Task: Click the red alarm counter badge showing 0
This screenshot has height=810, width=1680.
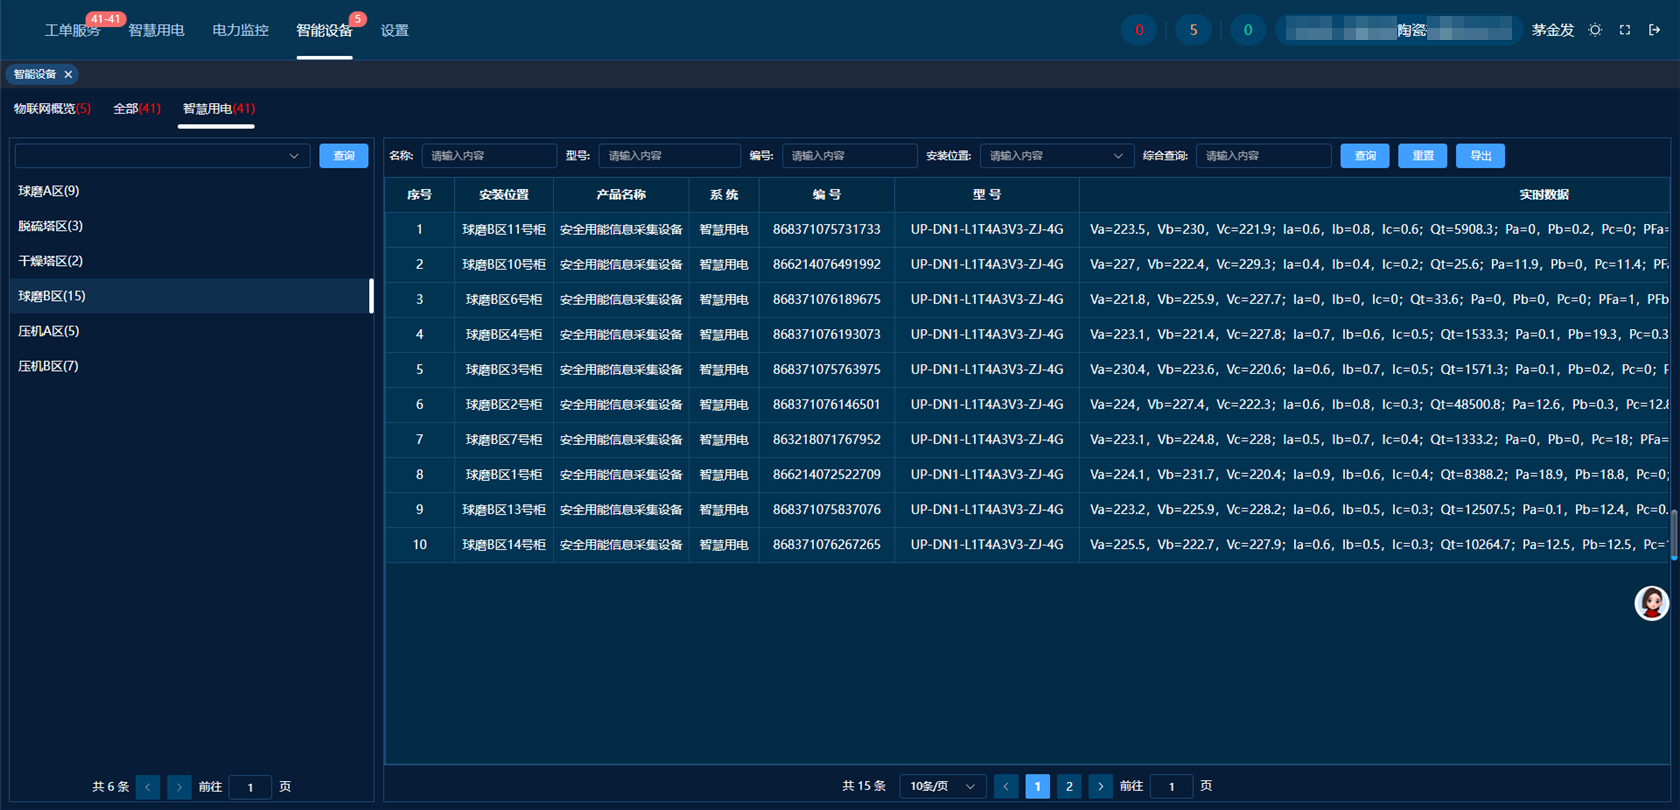Action: coord(1139,30)
